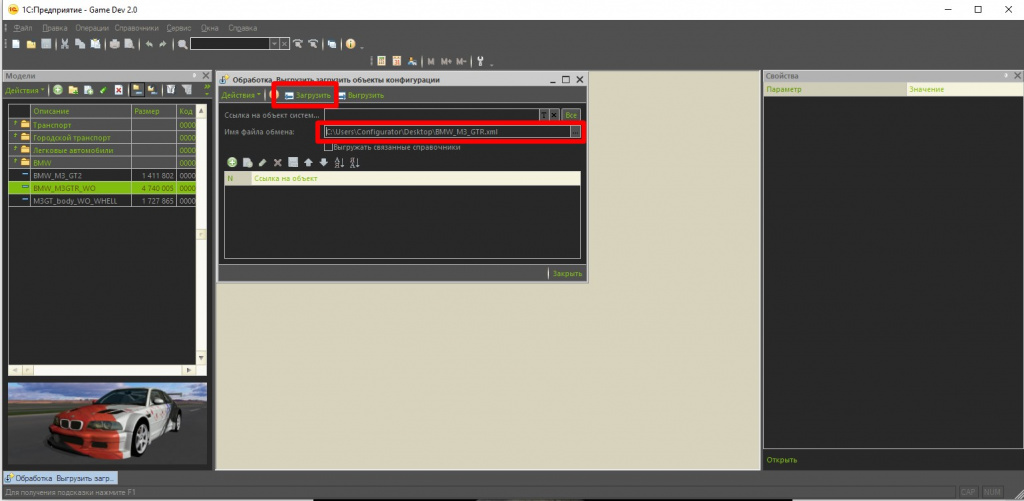This screenshot has height=501, width=1024.
Task: Click the undo arrow icon
Action: click(149, 44)
